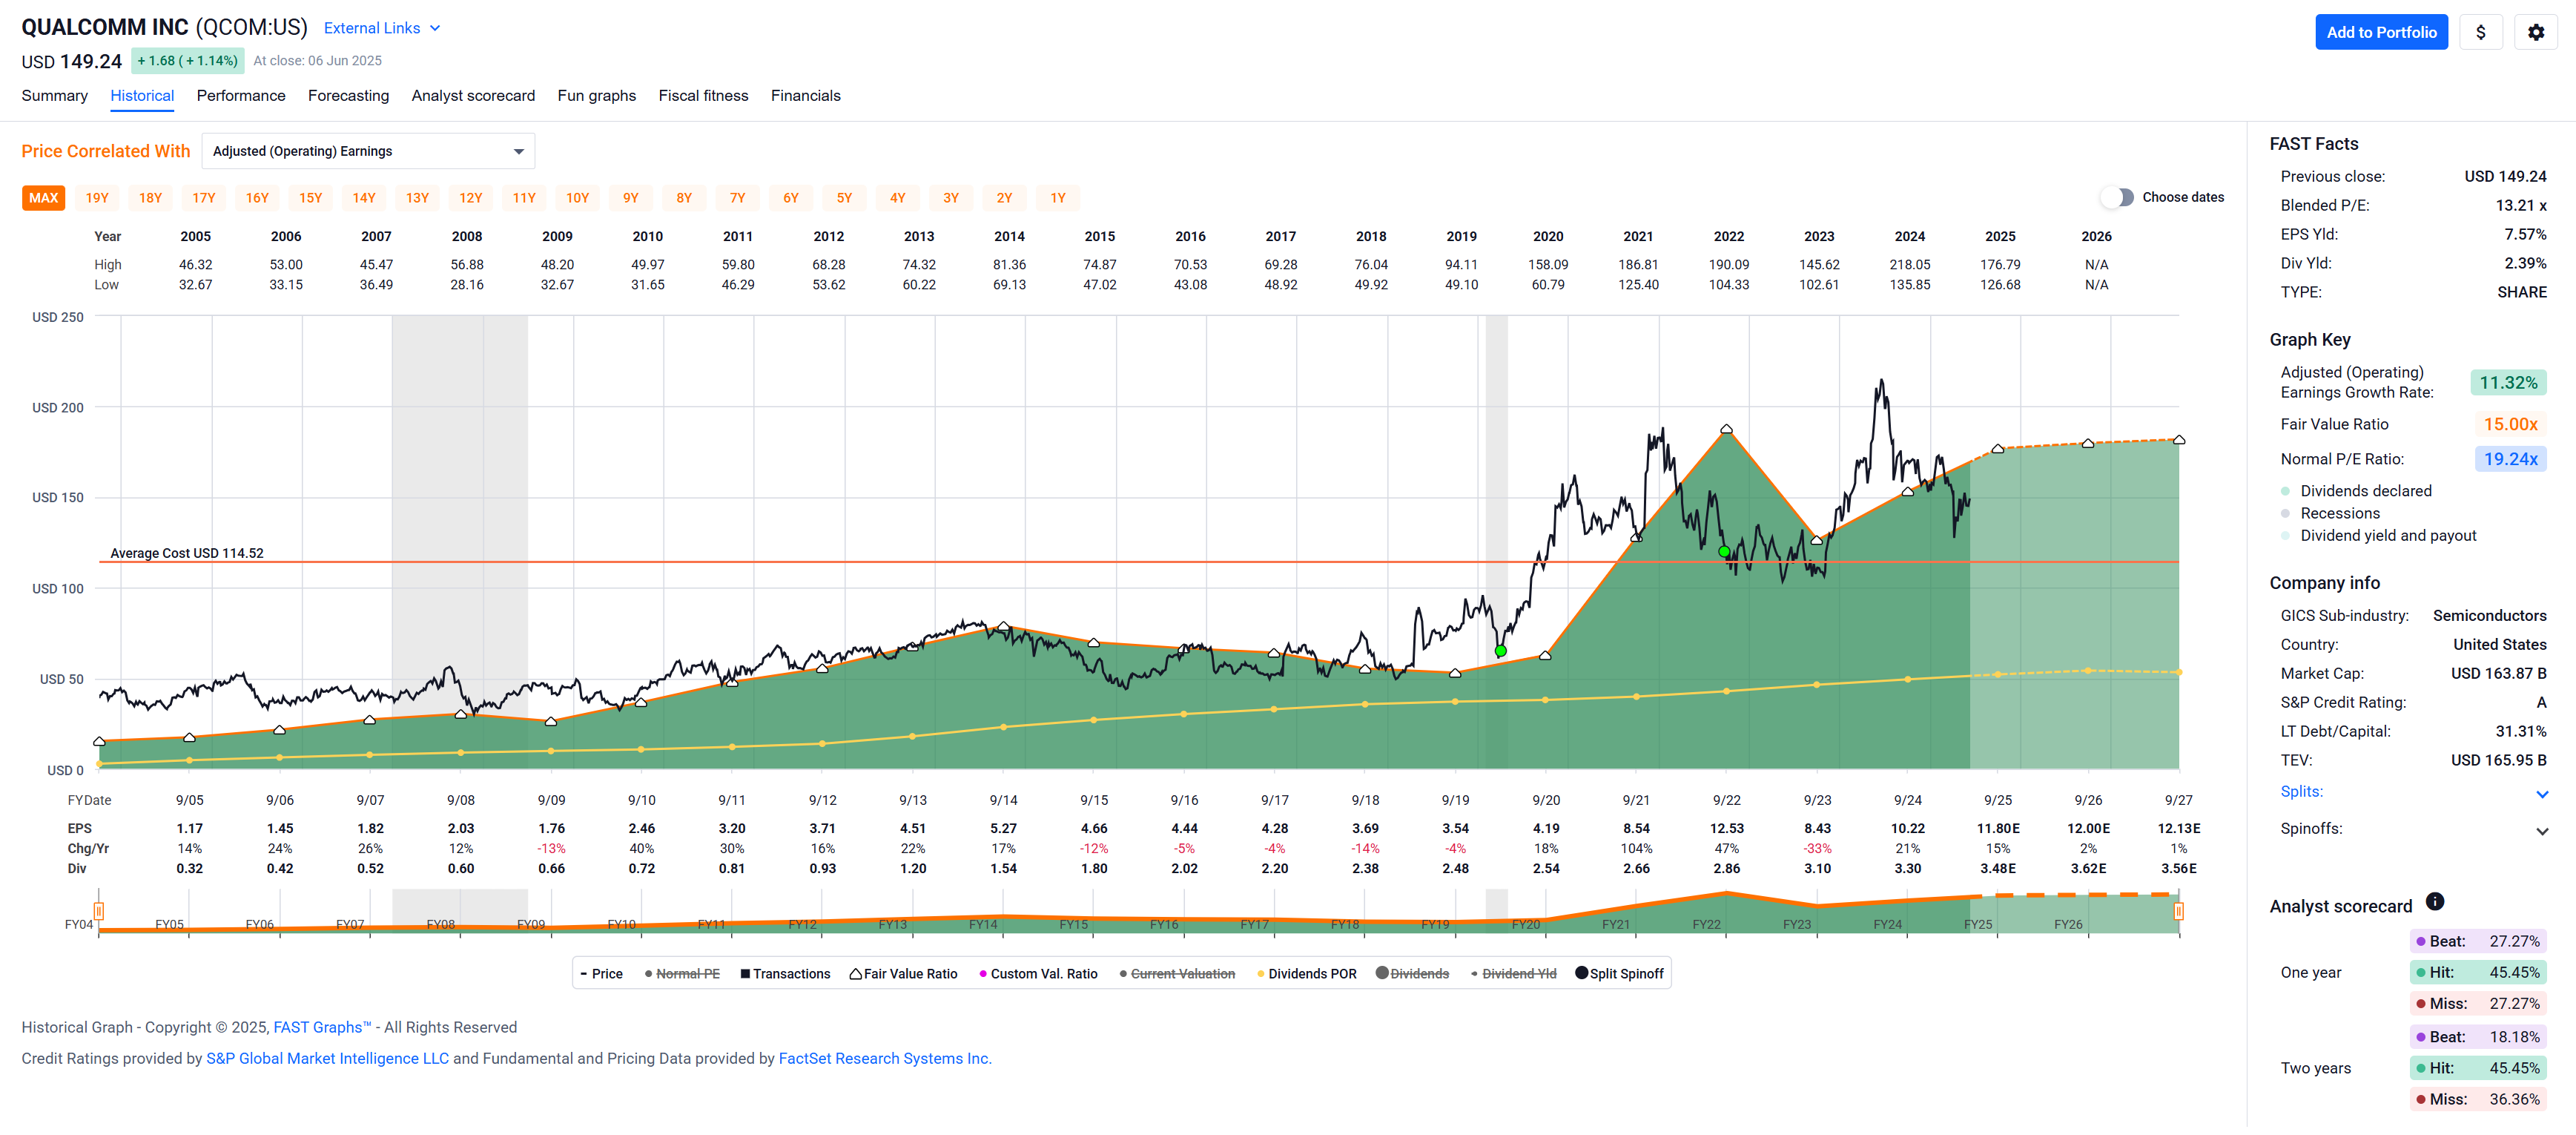Open the Performance tab
The image size is (2576, 1135).
[x=241, y=96]
